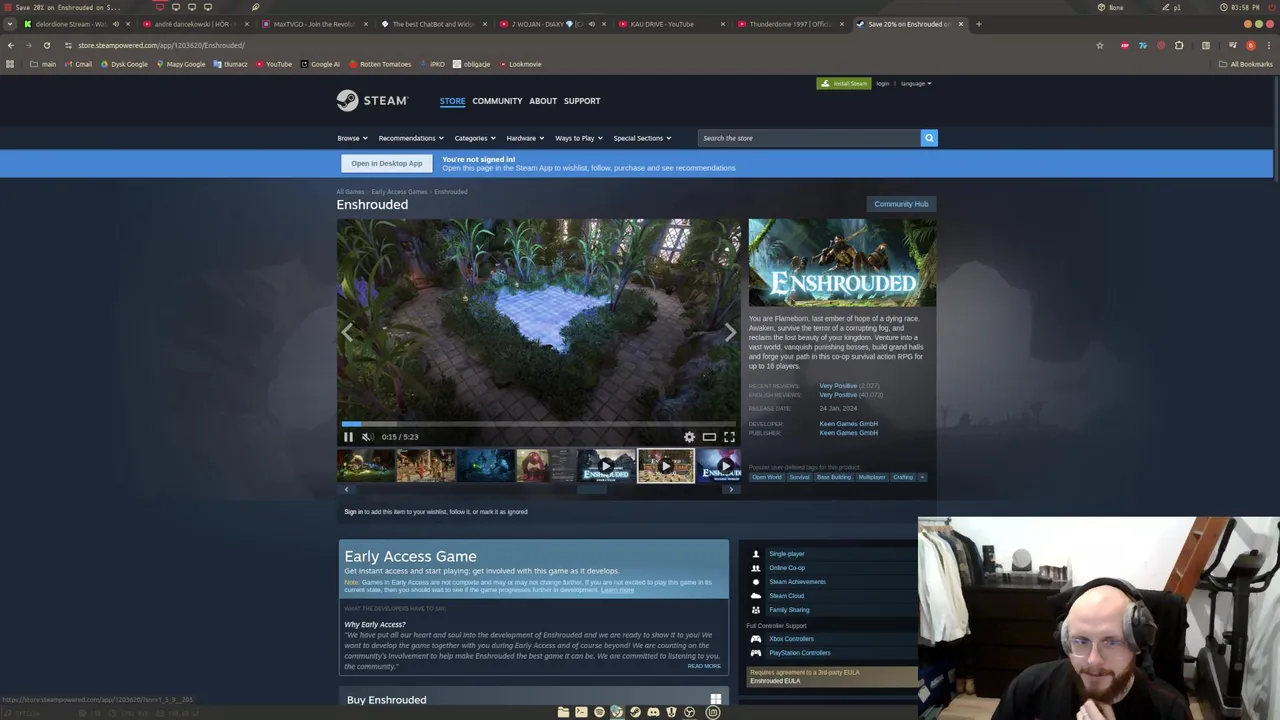Expand more tags with the plus button

tap(922, 477)
